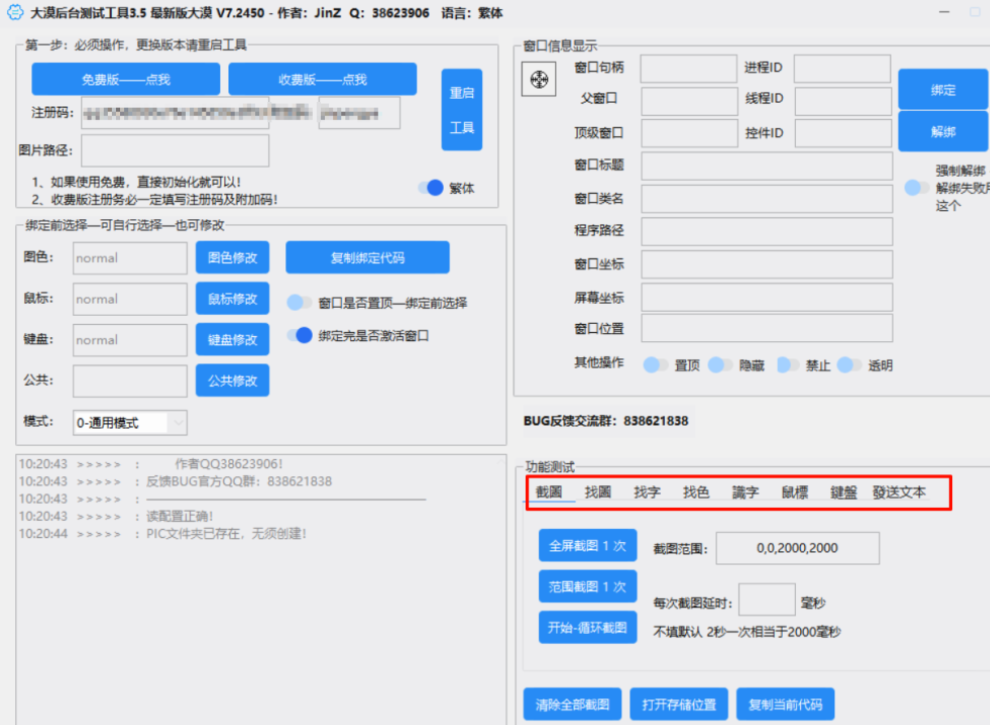Toggle 綁定完是否激活窗口 switch

(x=302, y=336)
